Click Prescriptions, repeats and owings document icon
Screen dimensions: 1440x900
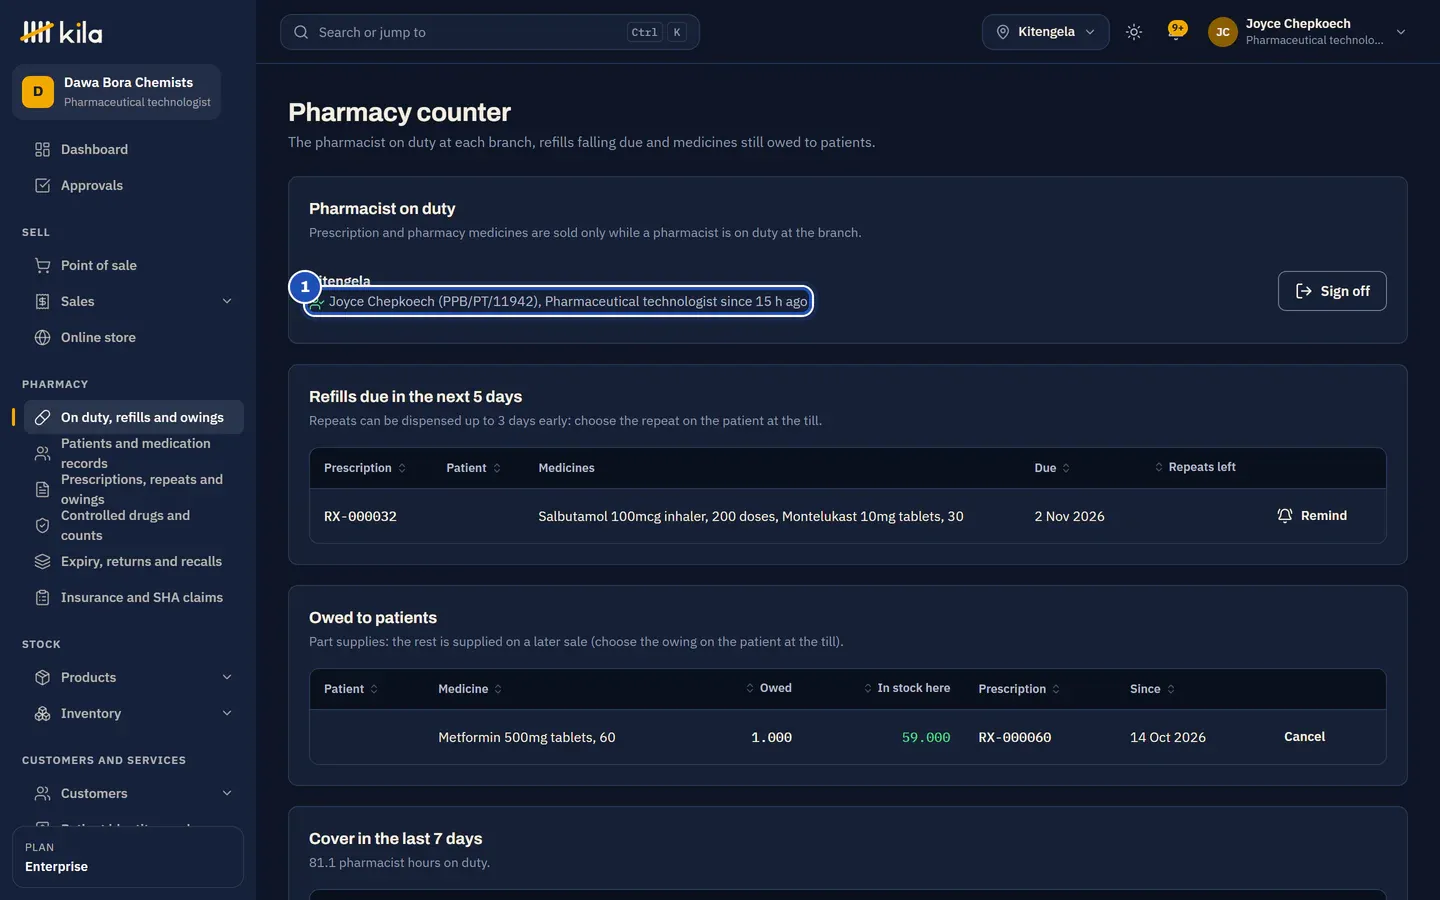point(42,490)
